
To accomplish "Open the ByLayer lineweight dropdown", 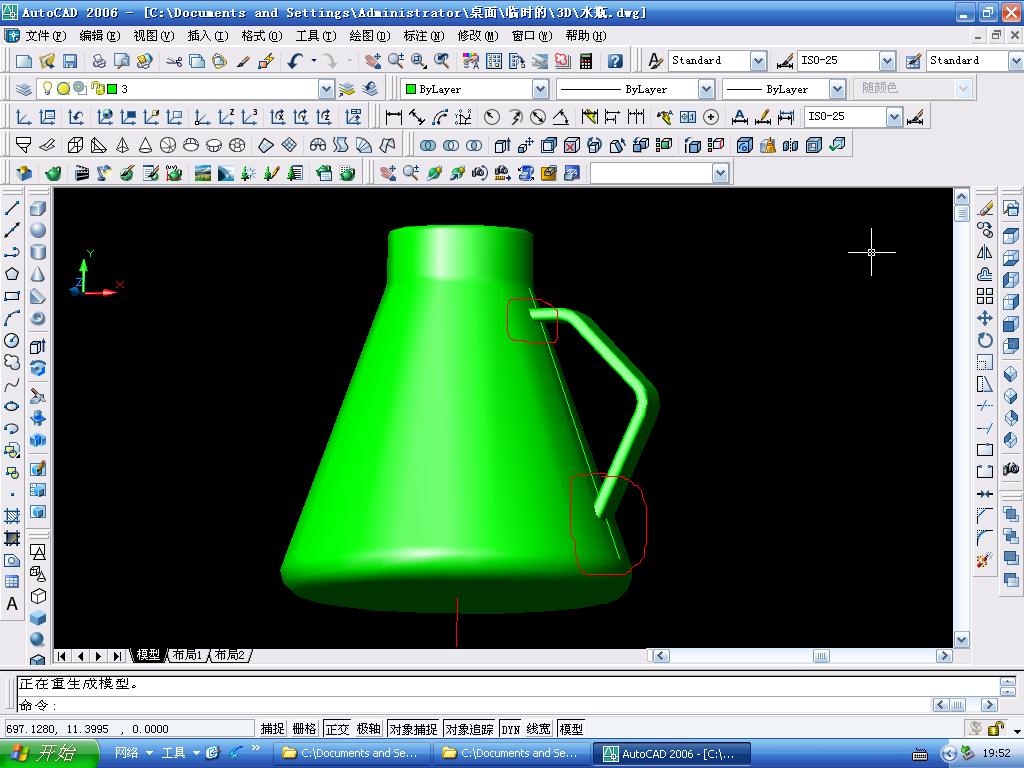I will tap(837, 89).
